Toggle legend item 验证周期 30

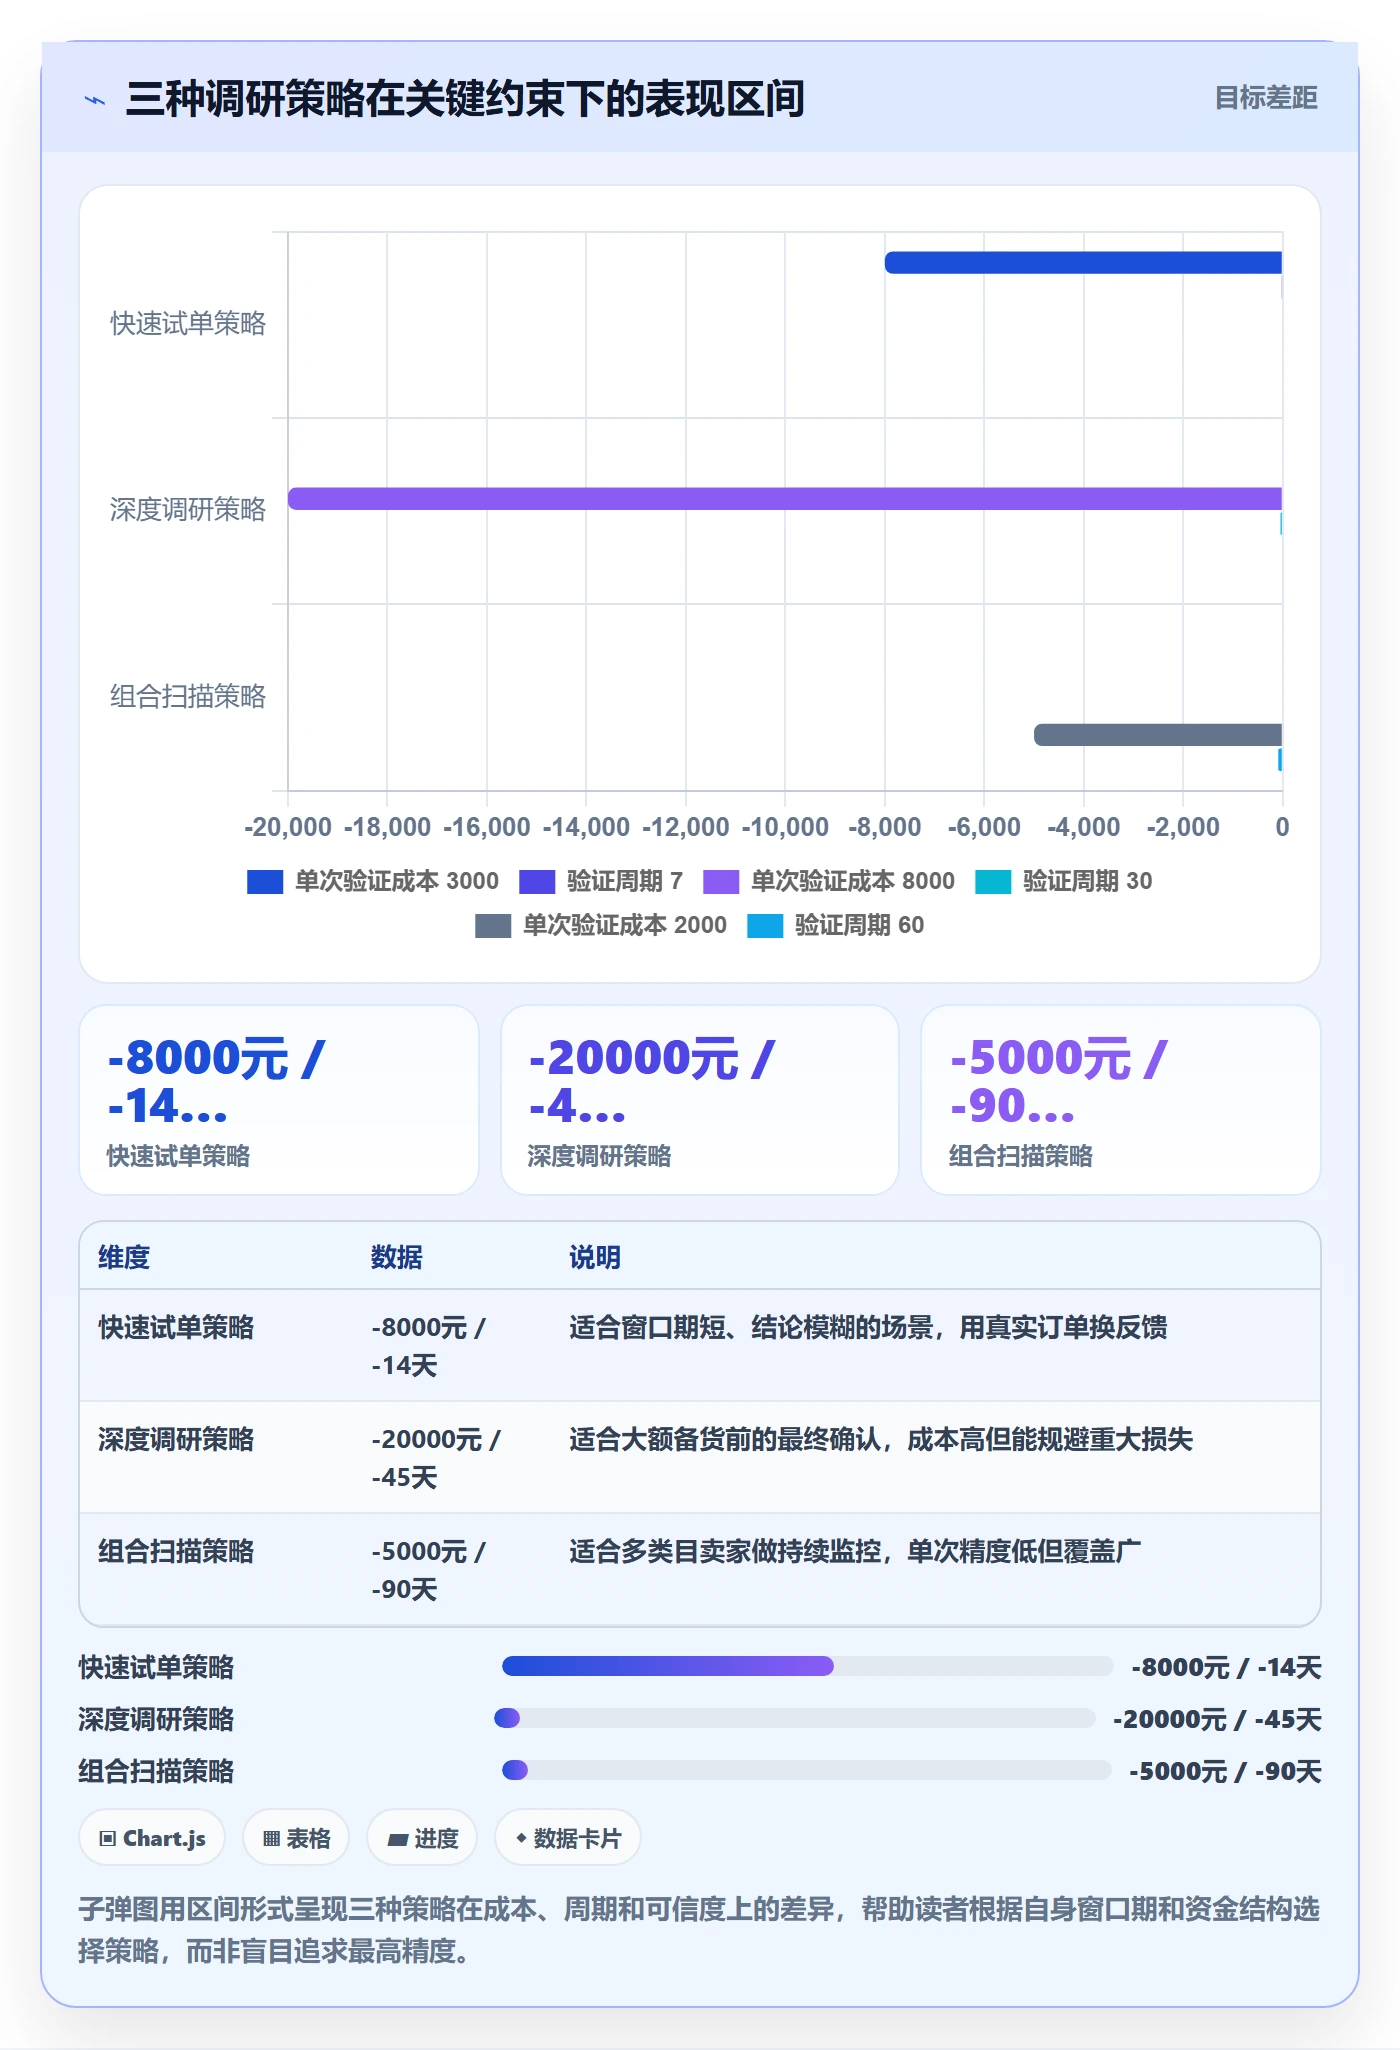click(x=1063, y=881)
